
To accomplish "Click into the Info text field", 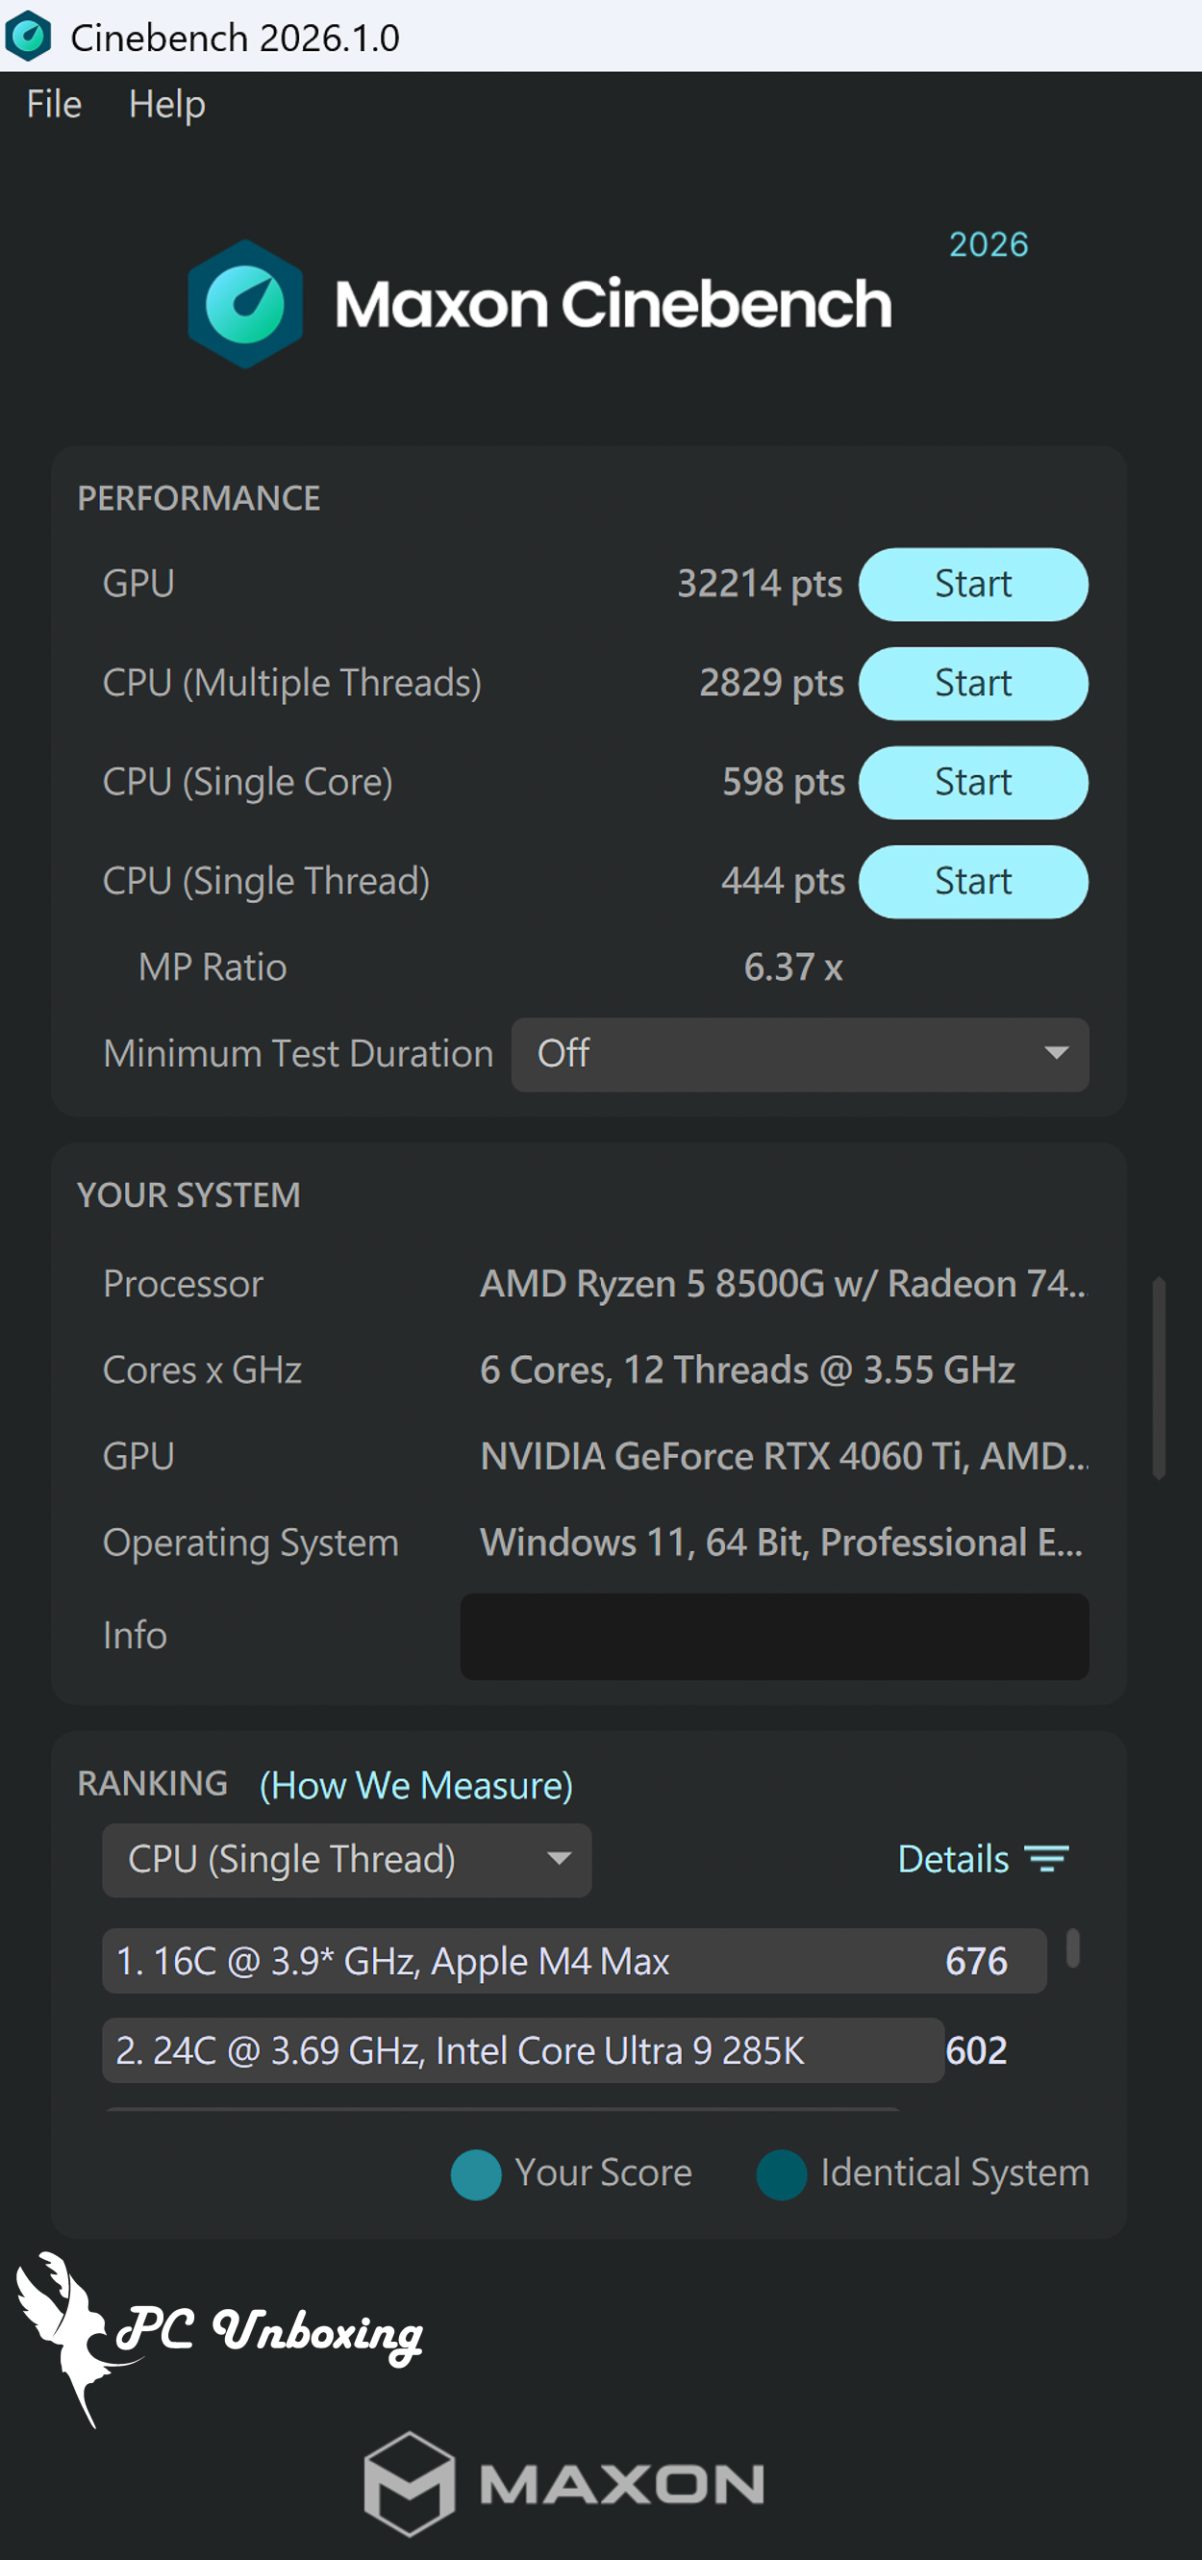I will [774, 1636].
